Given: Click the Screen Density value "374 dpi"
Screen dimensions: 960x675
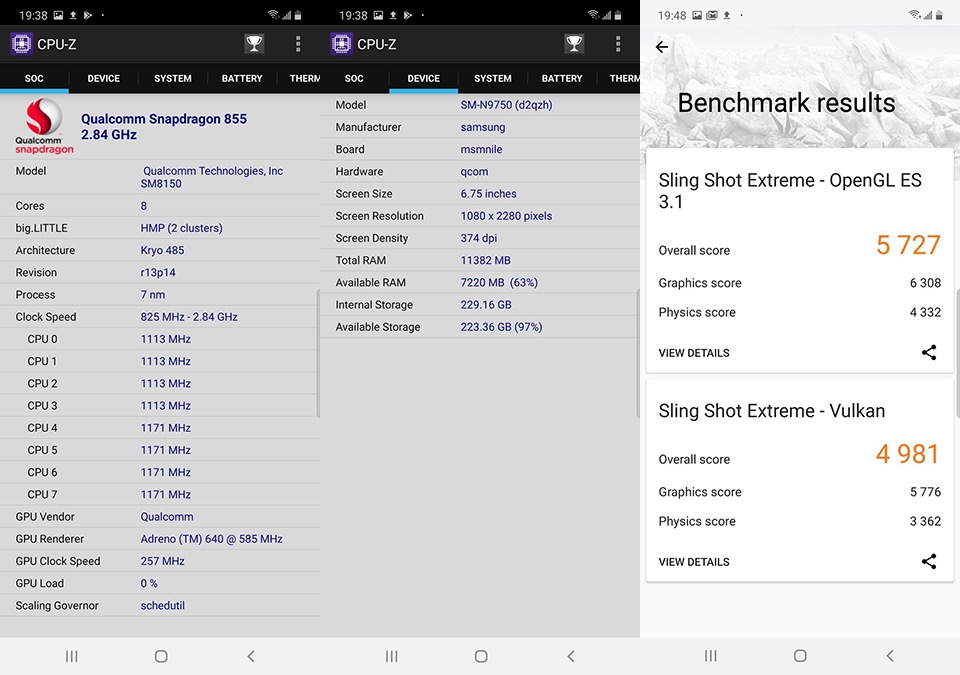Looking at the screenshot, I should [479, 238].
